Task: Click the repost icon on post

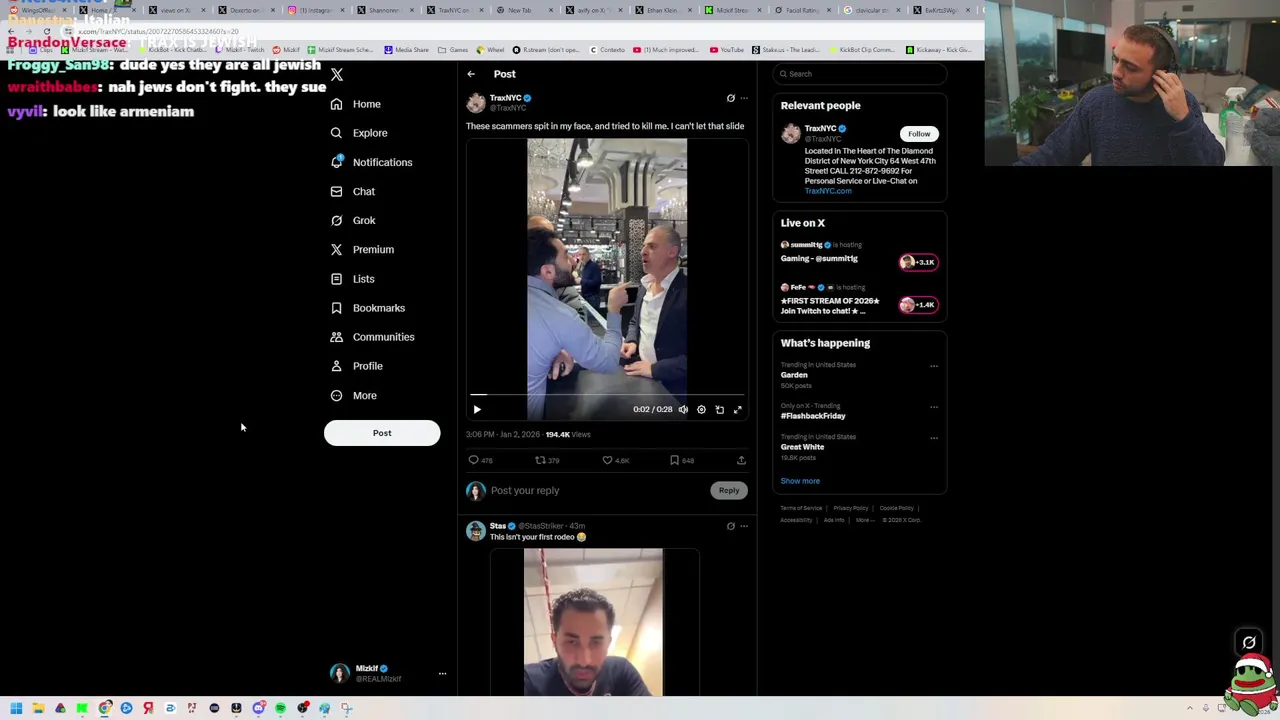Action: 540,460
